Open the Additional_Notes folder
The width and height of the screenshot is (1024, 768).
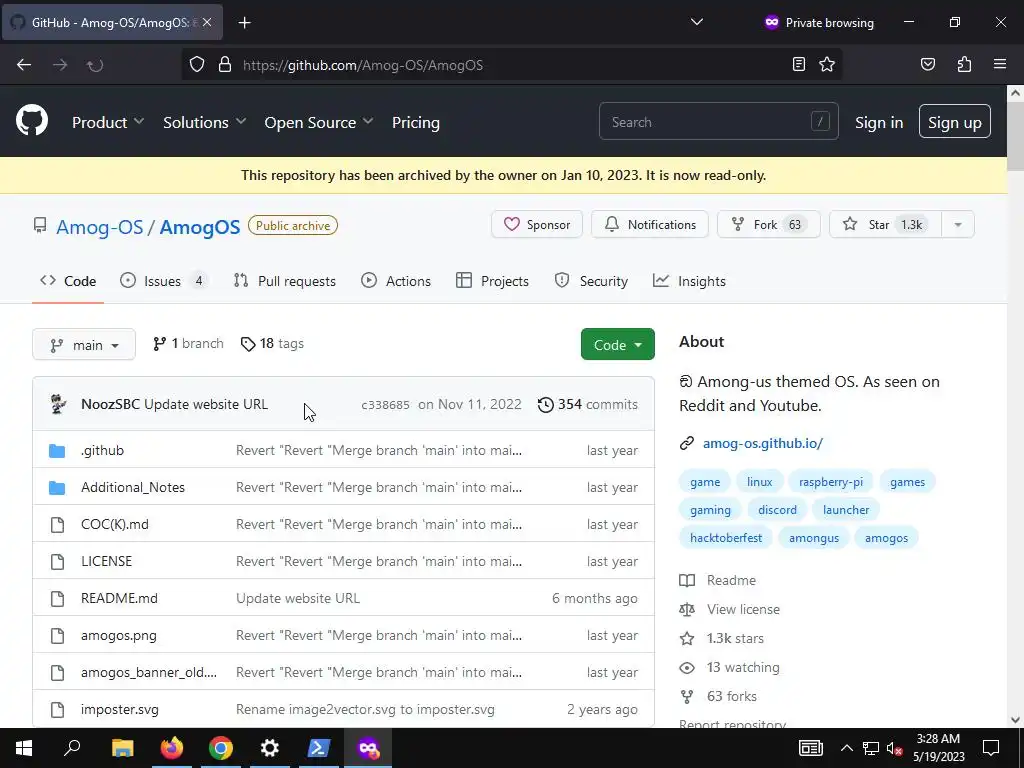pyautogui.click(x=133, y=487)
